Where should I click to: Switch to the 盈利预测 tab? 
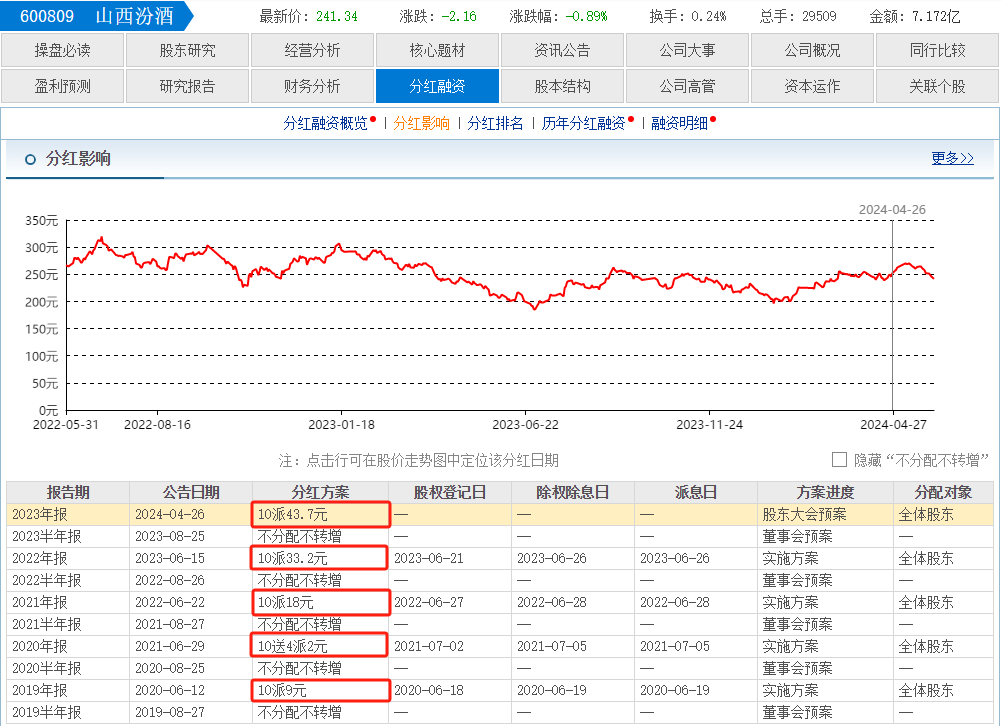click(62, 86)
